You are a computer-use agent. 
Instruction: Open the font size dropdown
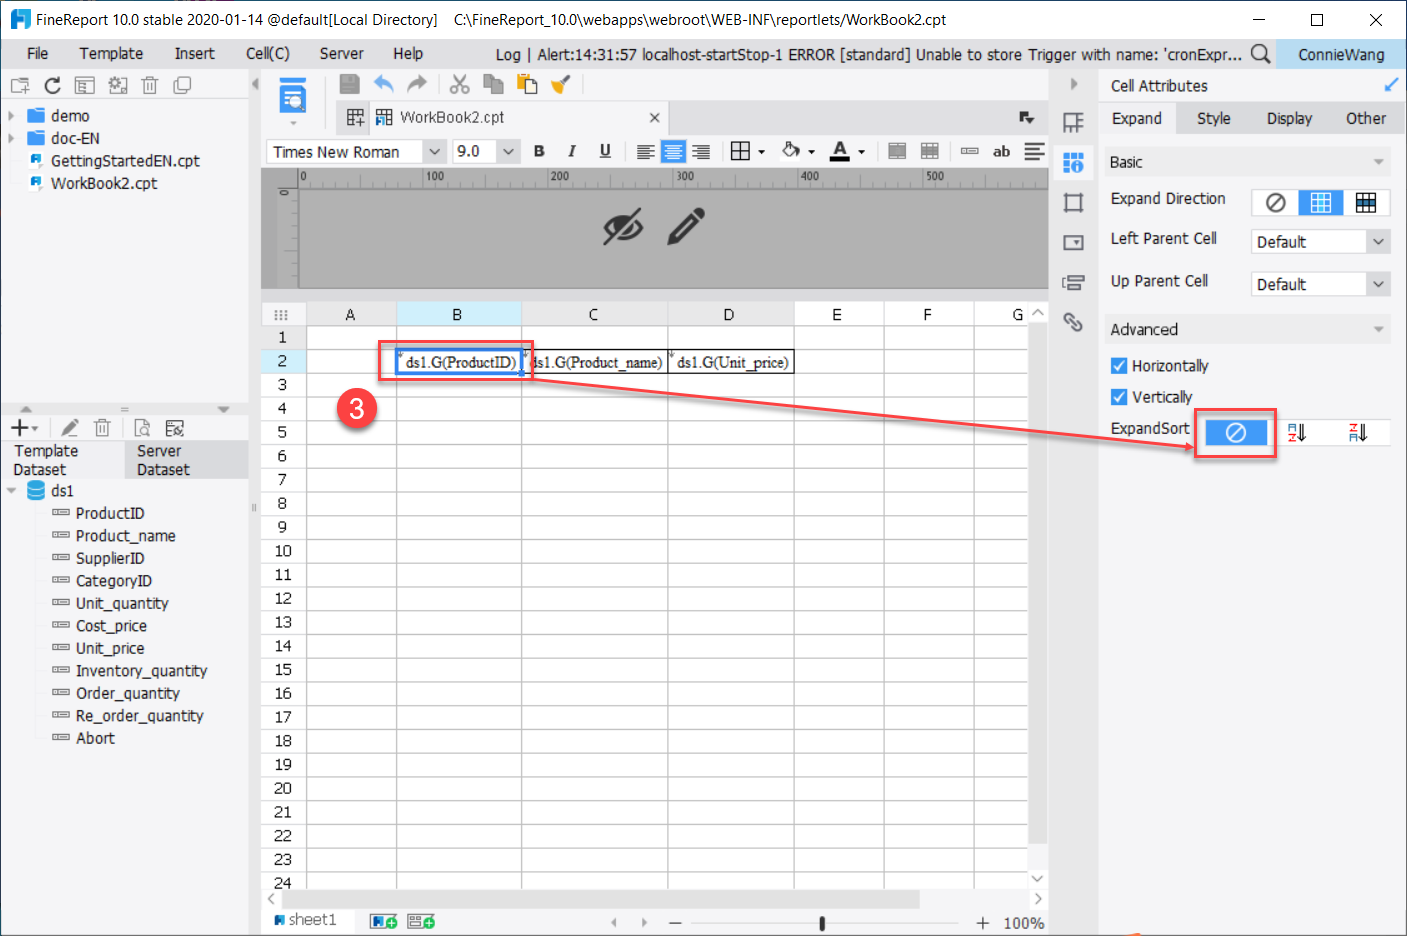pos(508,151)
